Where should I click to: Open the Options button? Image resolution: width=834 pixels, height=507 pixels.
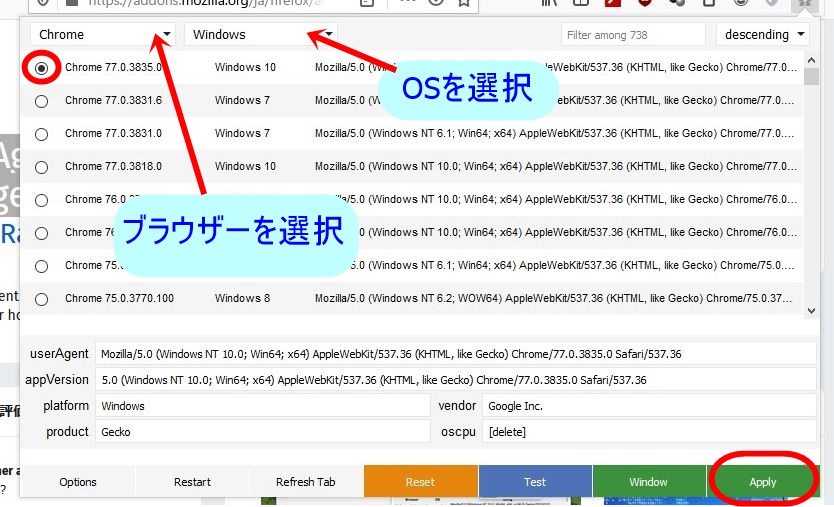(x=78, y=482)
